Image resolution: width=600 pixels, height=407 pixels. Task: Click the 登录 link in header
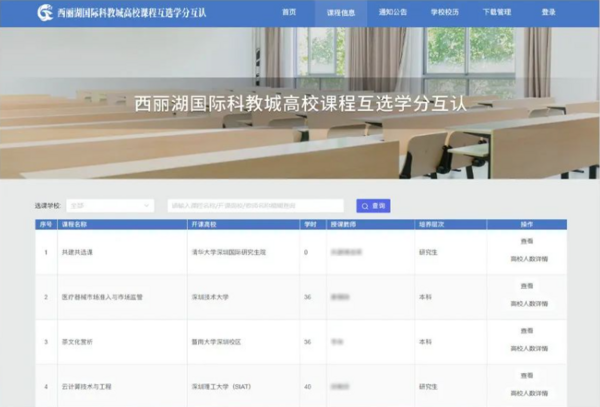548,12
